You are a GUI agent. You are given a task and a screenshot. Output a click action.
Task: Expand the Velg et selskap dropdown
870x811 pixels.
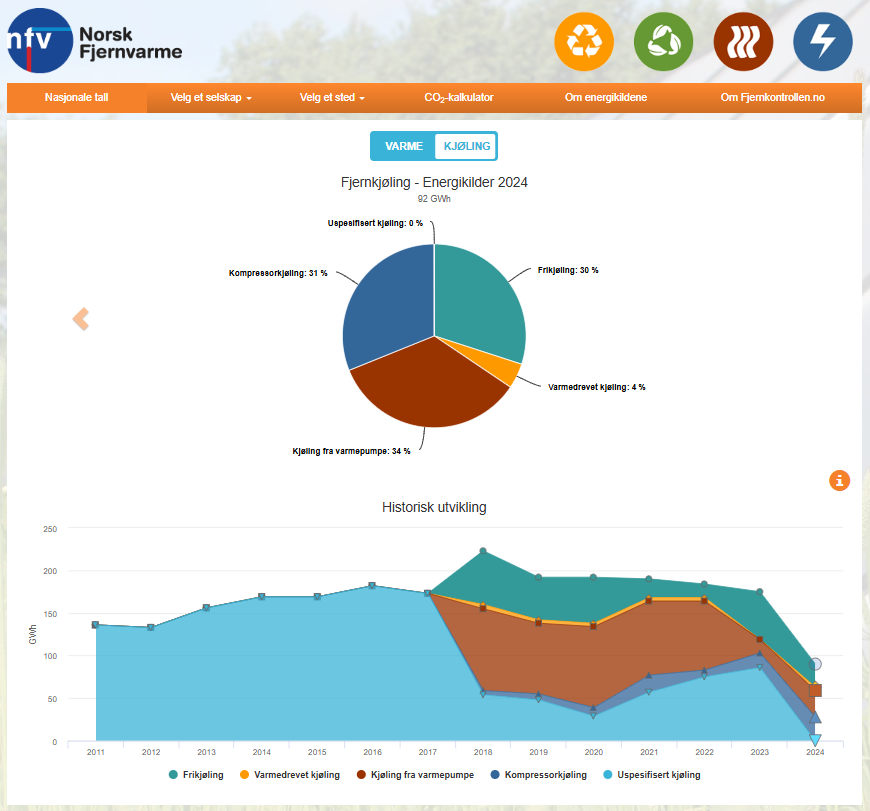211,98
